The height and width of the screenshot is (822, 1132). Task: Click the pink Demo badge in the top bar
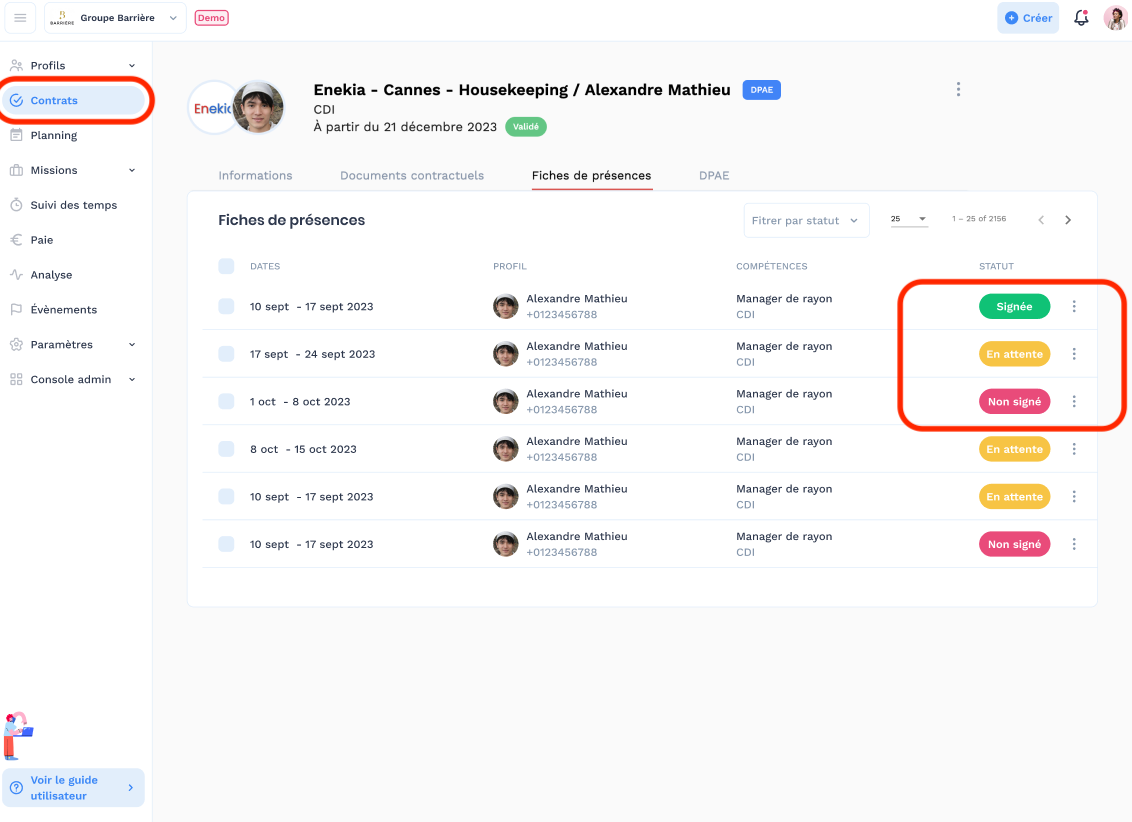pos(212,18)
